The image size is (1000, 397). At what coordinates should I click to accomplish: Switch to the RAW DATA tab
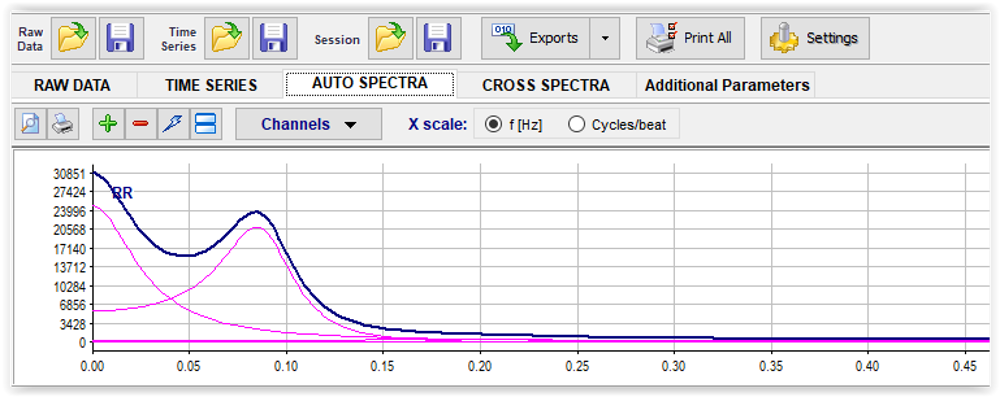pos(72,85)
